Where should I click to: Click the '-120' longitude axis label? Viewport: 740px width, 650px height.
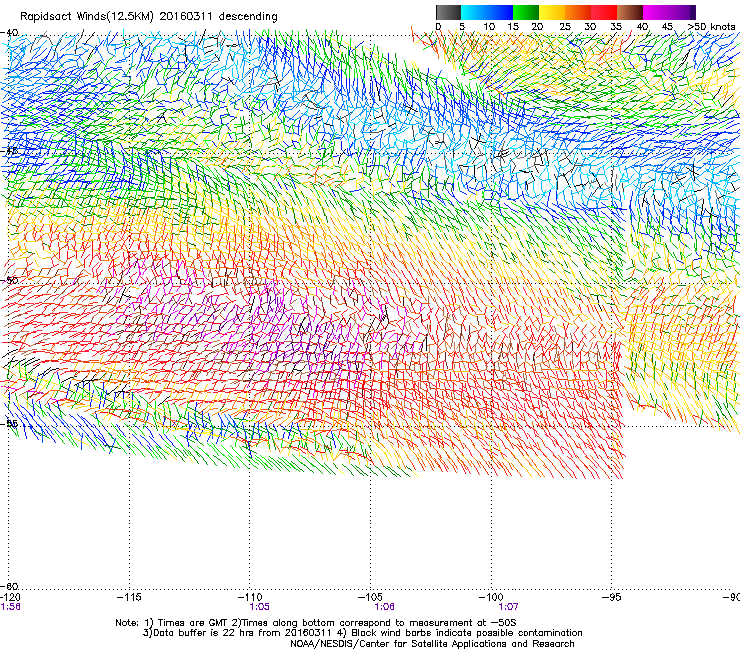10,597
